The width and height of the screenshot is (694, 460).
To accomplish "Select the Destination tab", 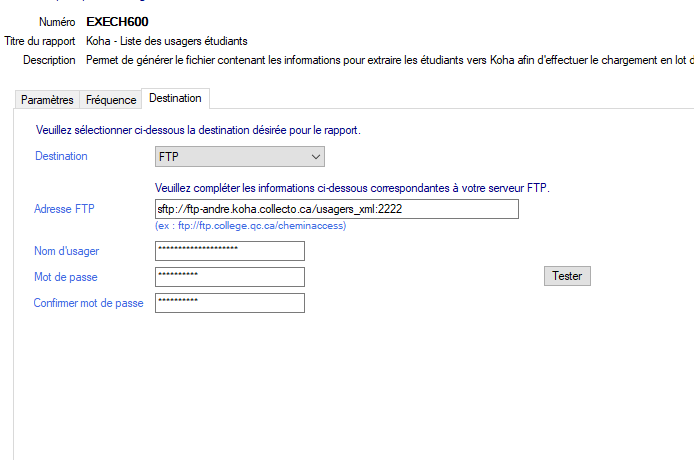I will (x=175, y=98).
